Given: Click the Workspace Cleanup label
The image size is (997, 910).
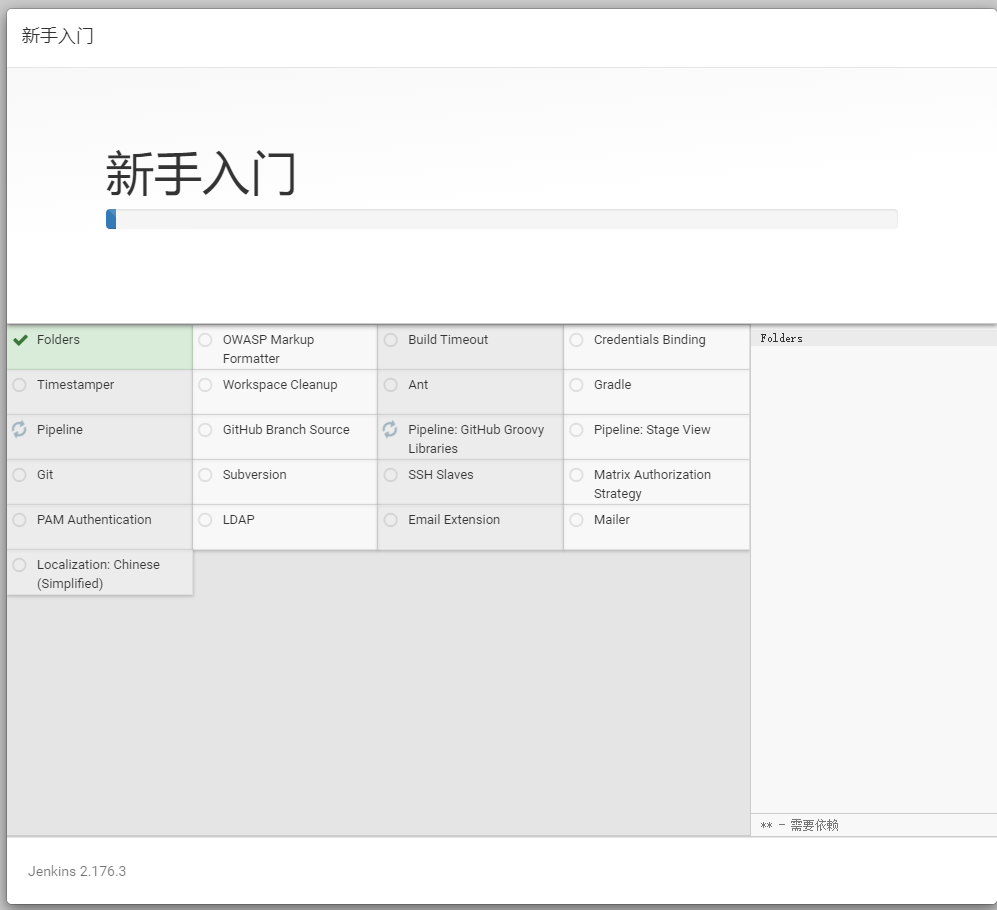Looking at the screenshot, I should coord(280,385).
